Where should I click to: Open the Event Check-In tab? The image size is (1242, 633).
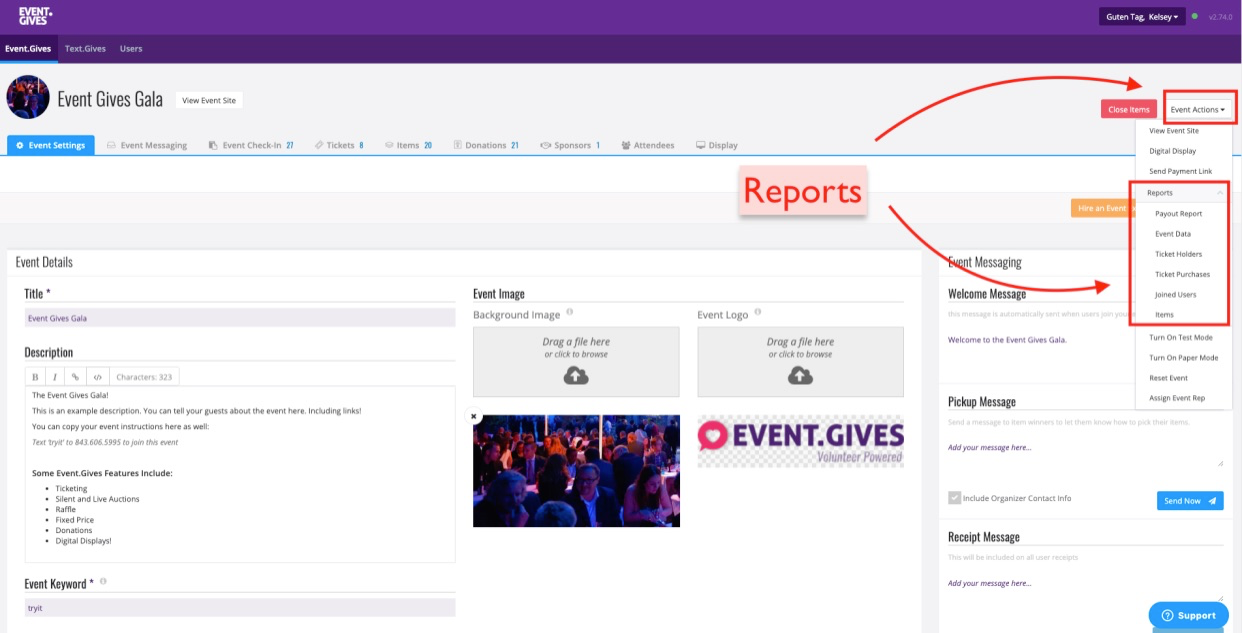point(251,145)
